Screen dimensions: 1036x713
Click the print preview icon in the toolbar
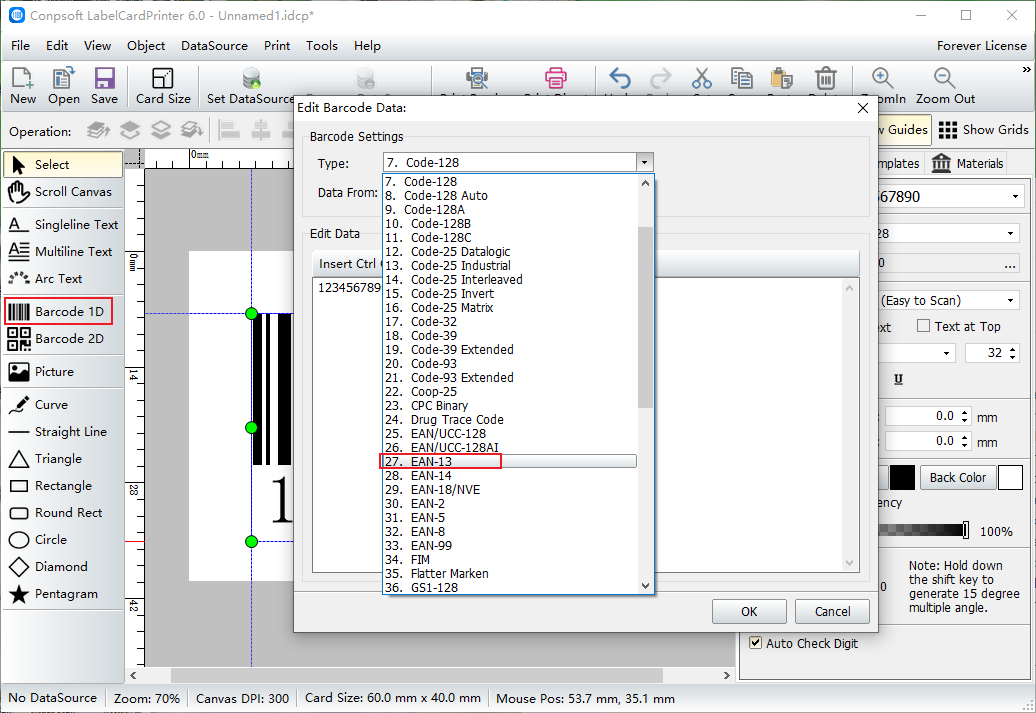point(476,78)
